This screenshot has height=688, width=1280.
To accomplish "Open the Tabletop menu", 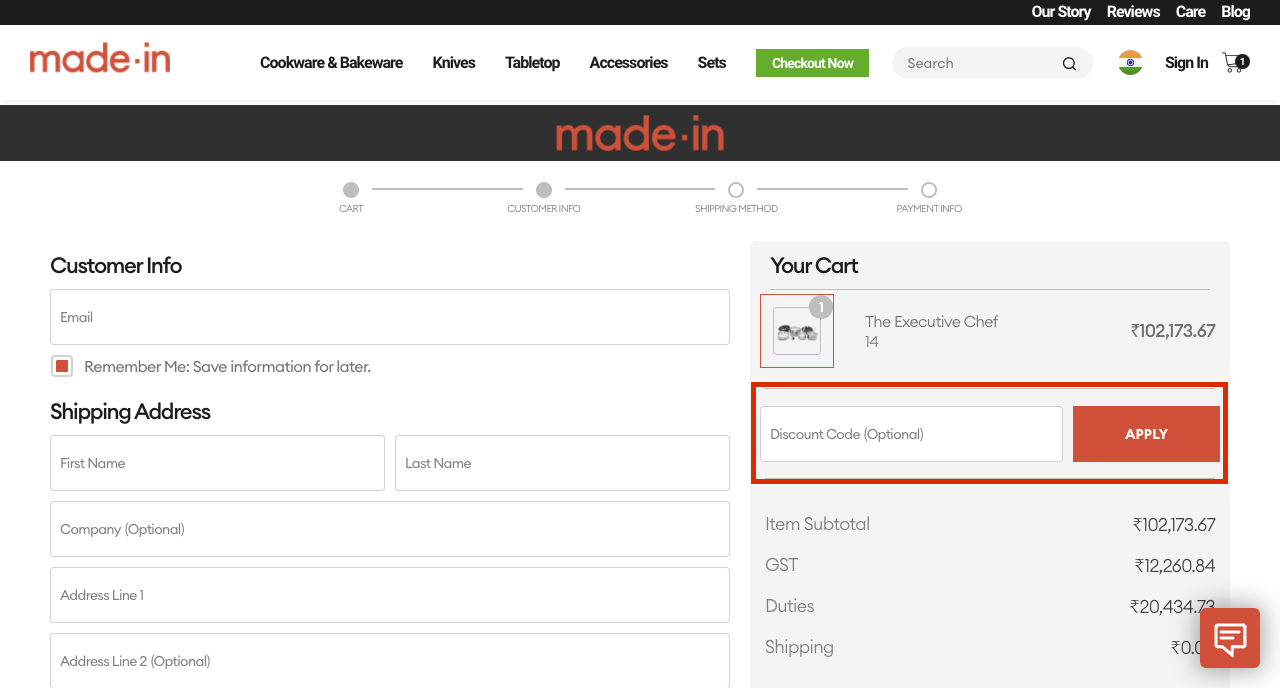I will (x=532, y=63).
